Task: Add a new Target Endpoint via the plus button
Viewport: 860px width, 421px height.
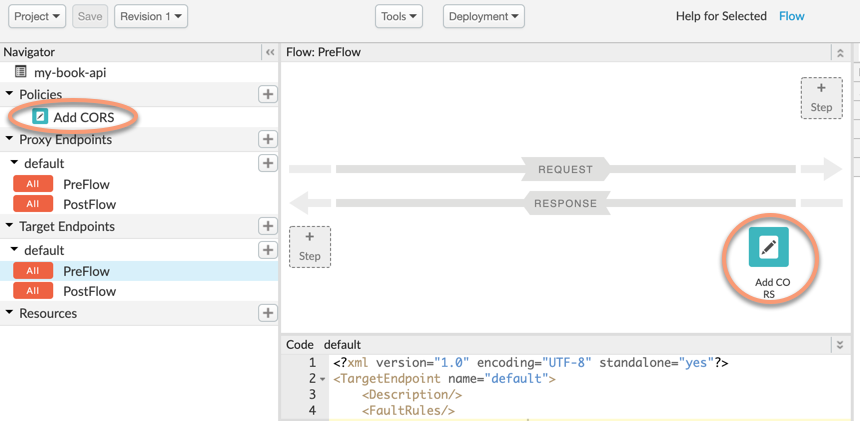Action: point(268,226)
